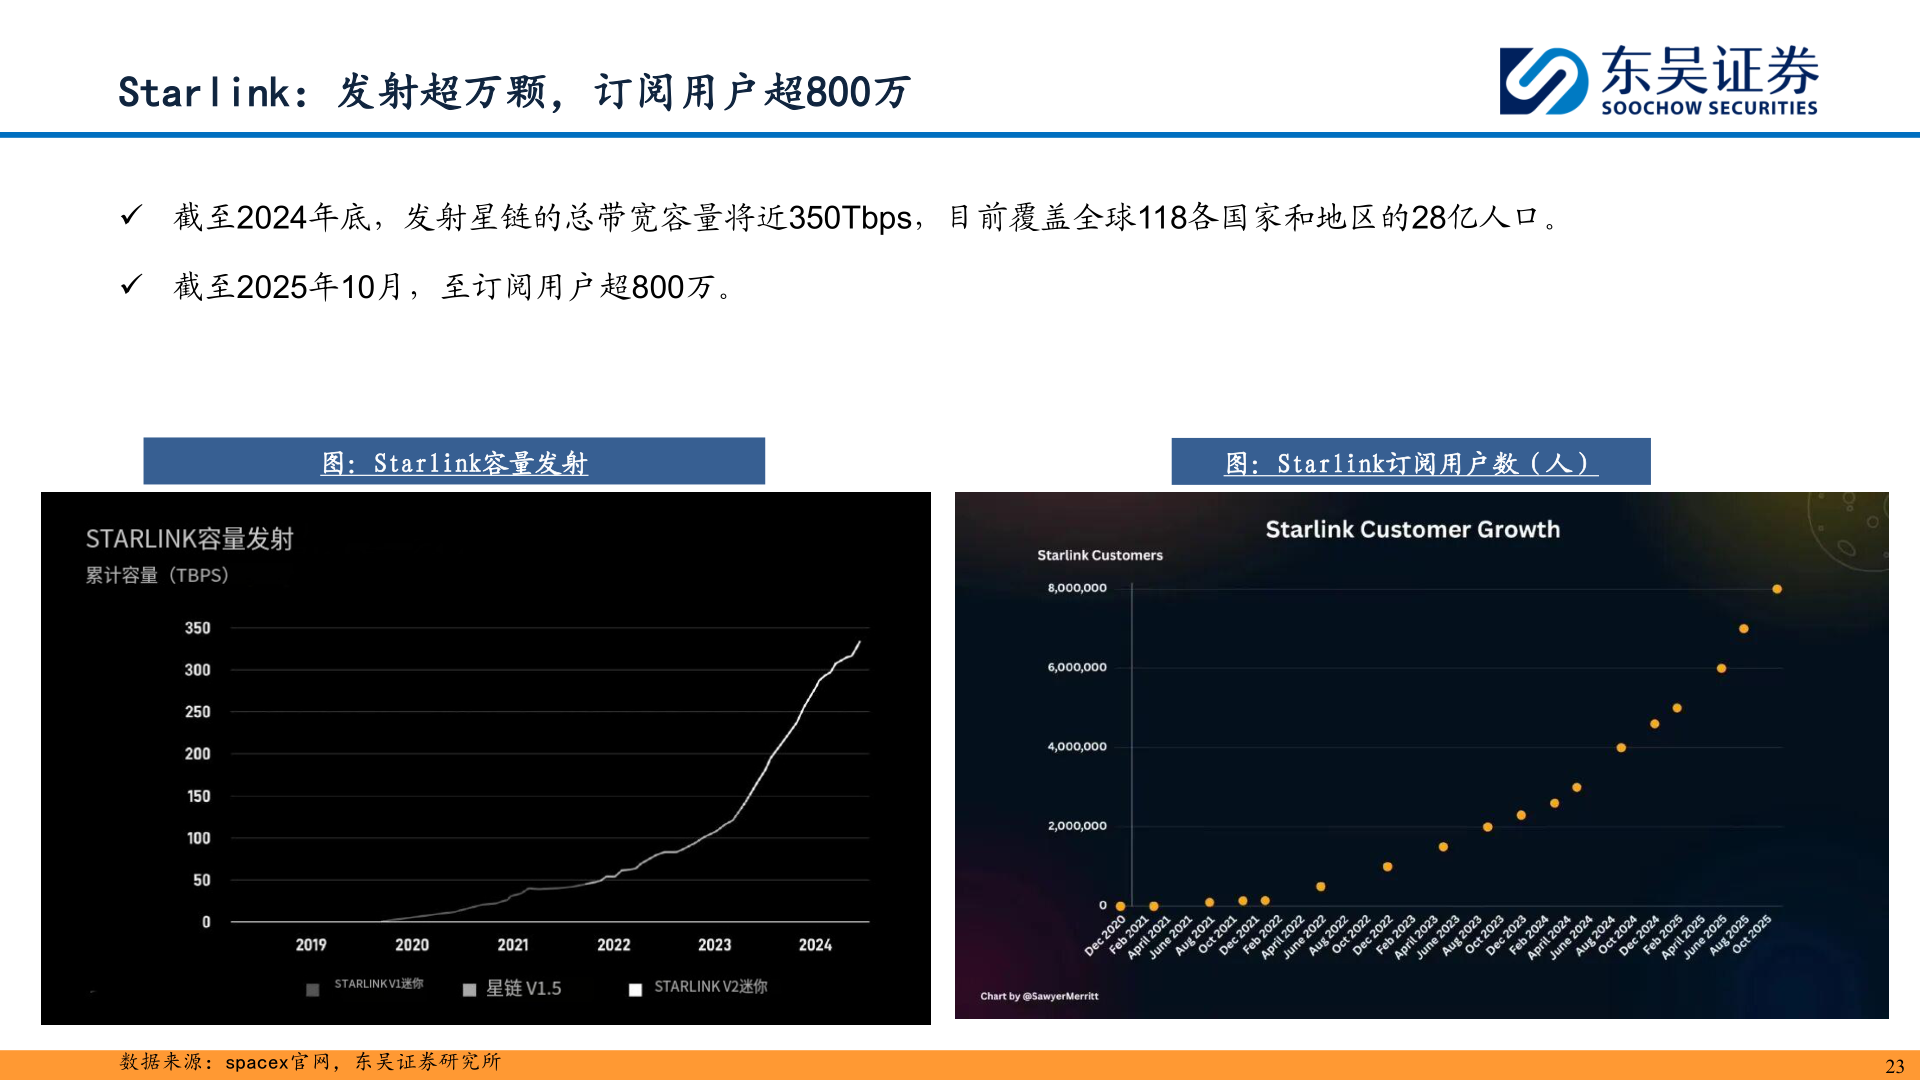Open the Chart by @SawyerMerritt credit link

point(1038,996)
